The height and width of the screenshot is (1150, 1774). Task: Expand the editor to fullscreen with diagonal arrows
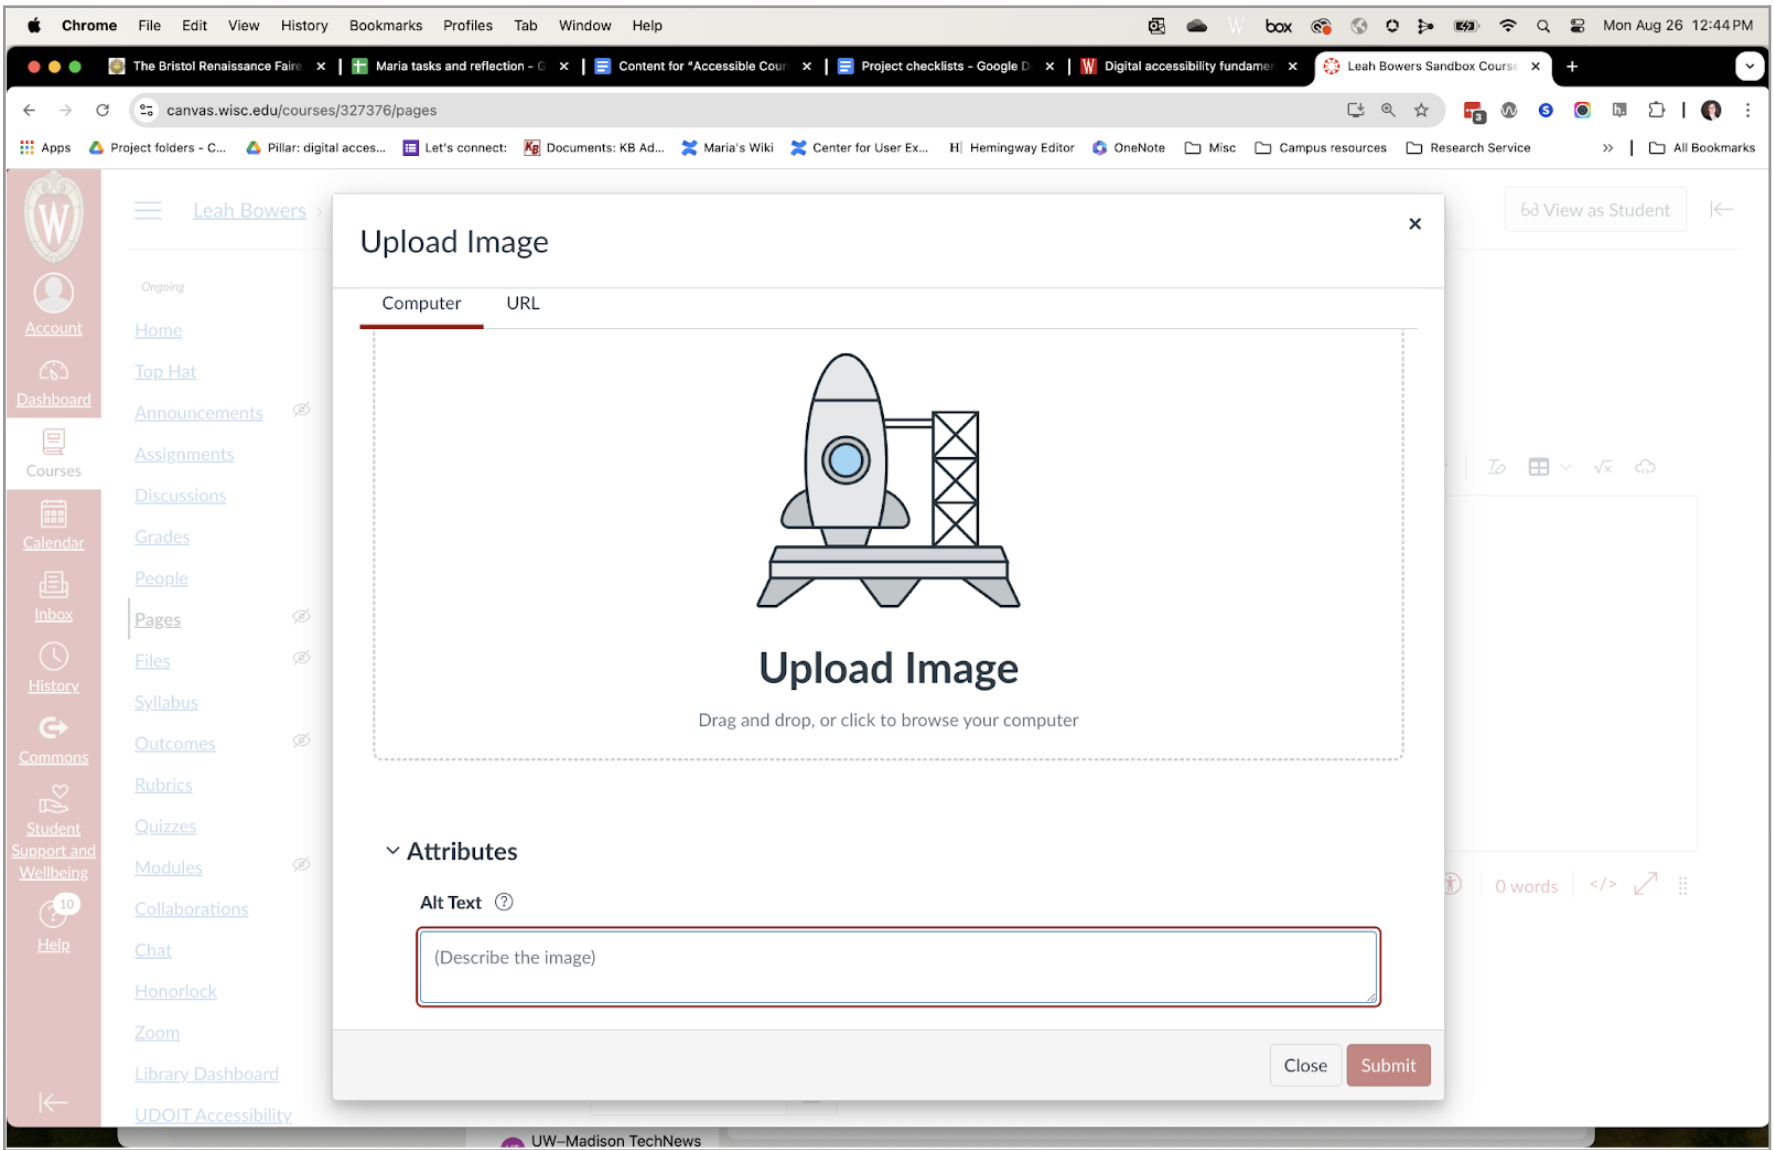1645,885
